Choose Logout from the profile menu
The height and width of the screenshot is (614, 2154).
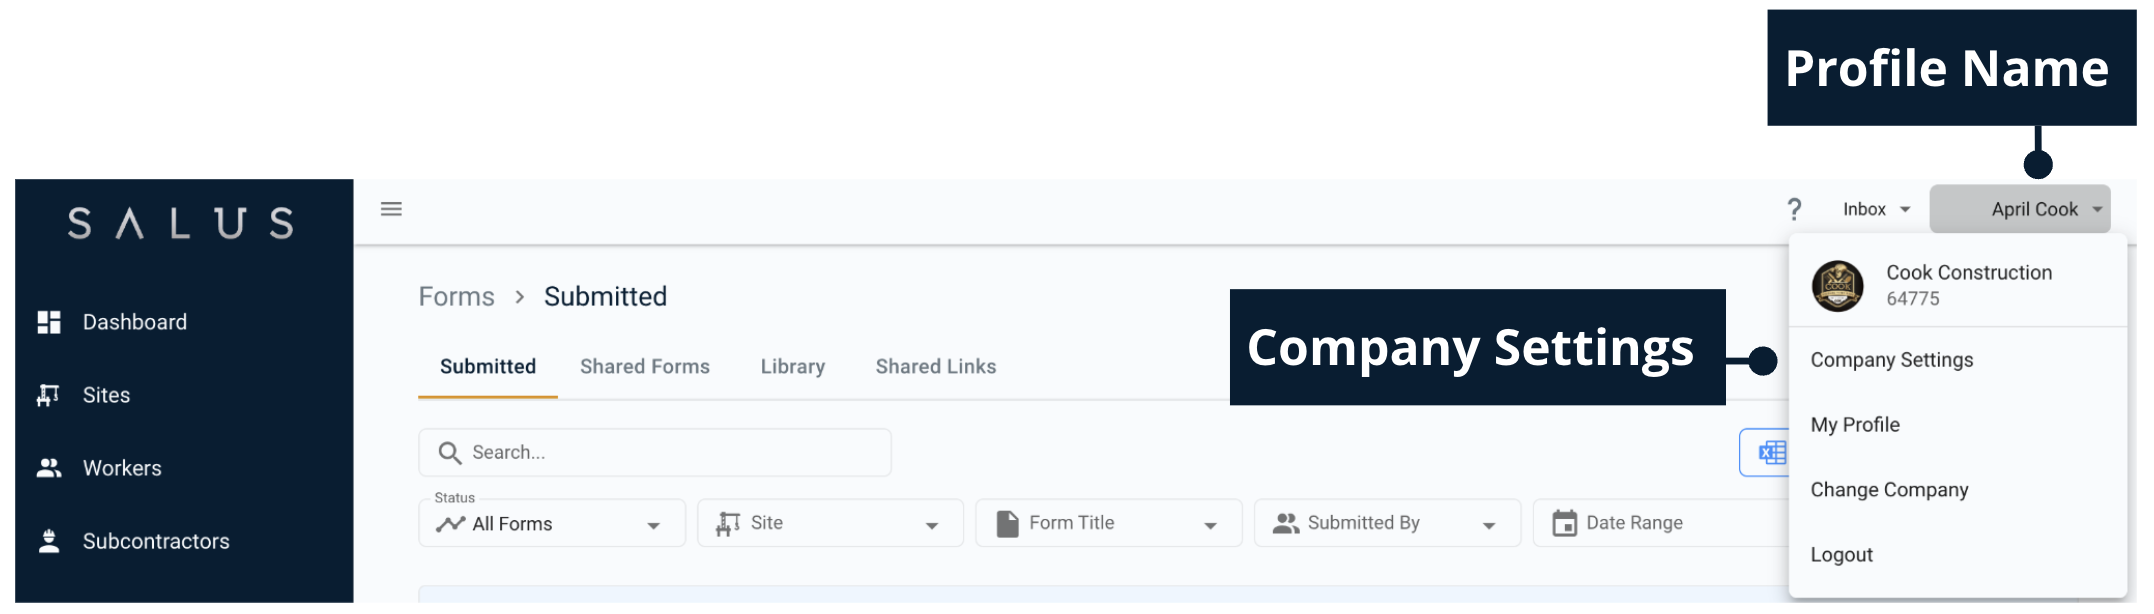point(1842,555)
